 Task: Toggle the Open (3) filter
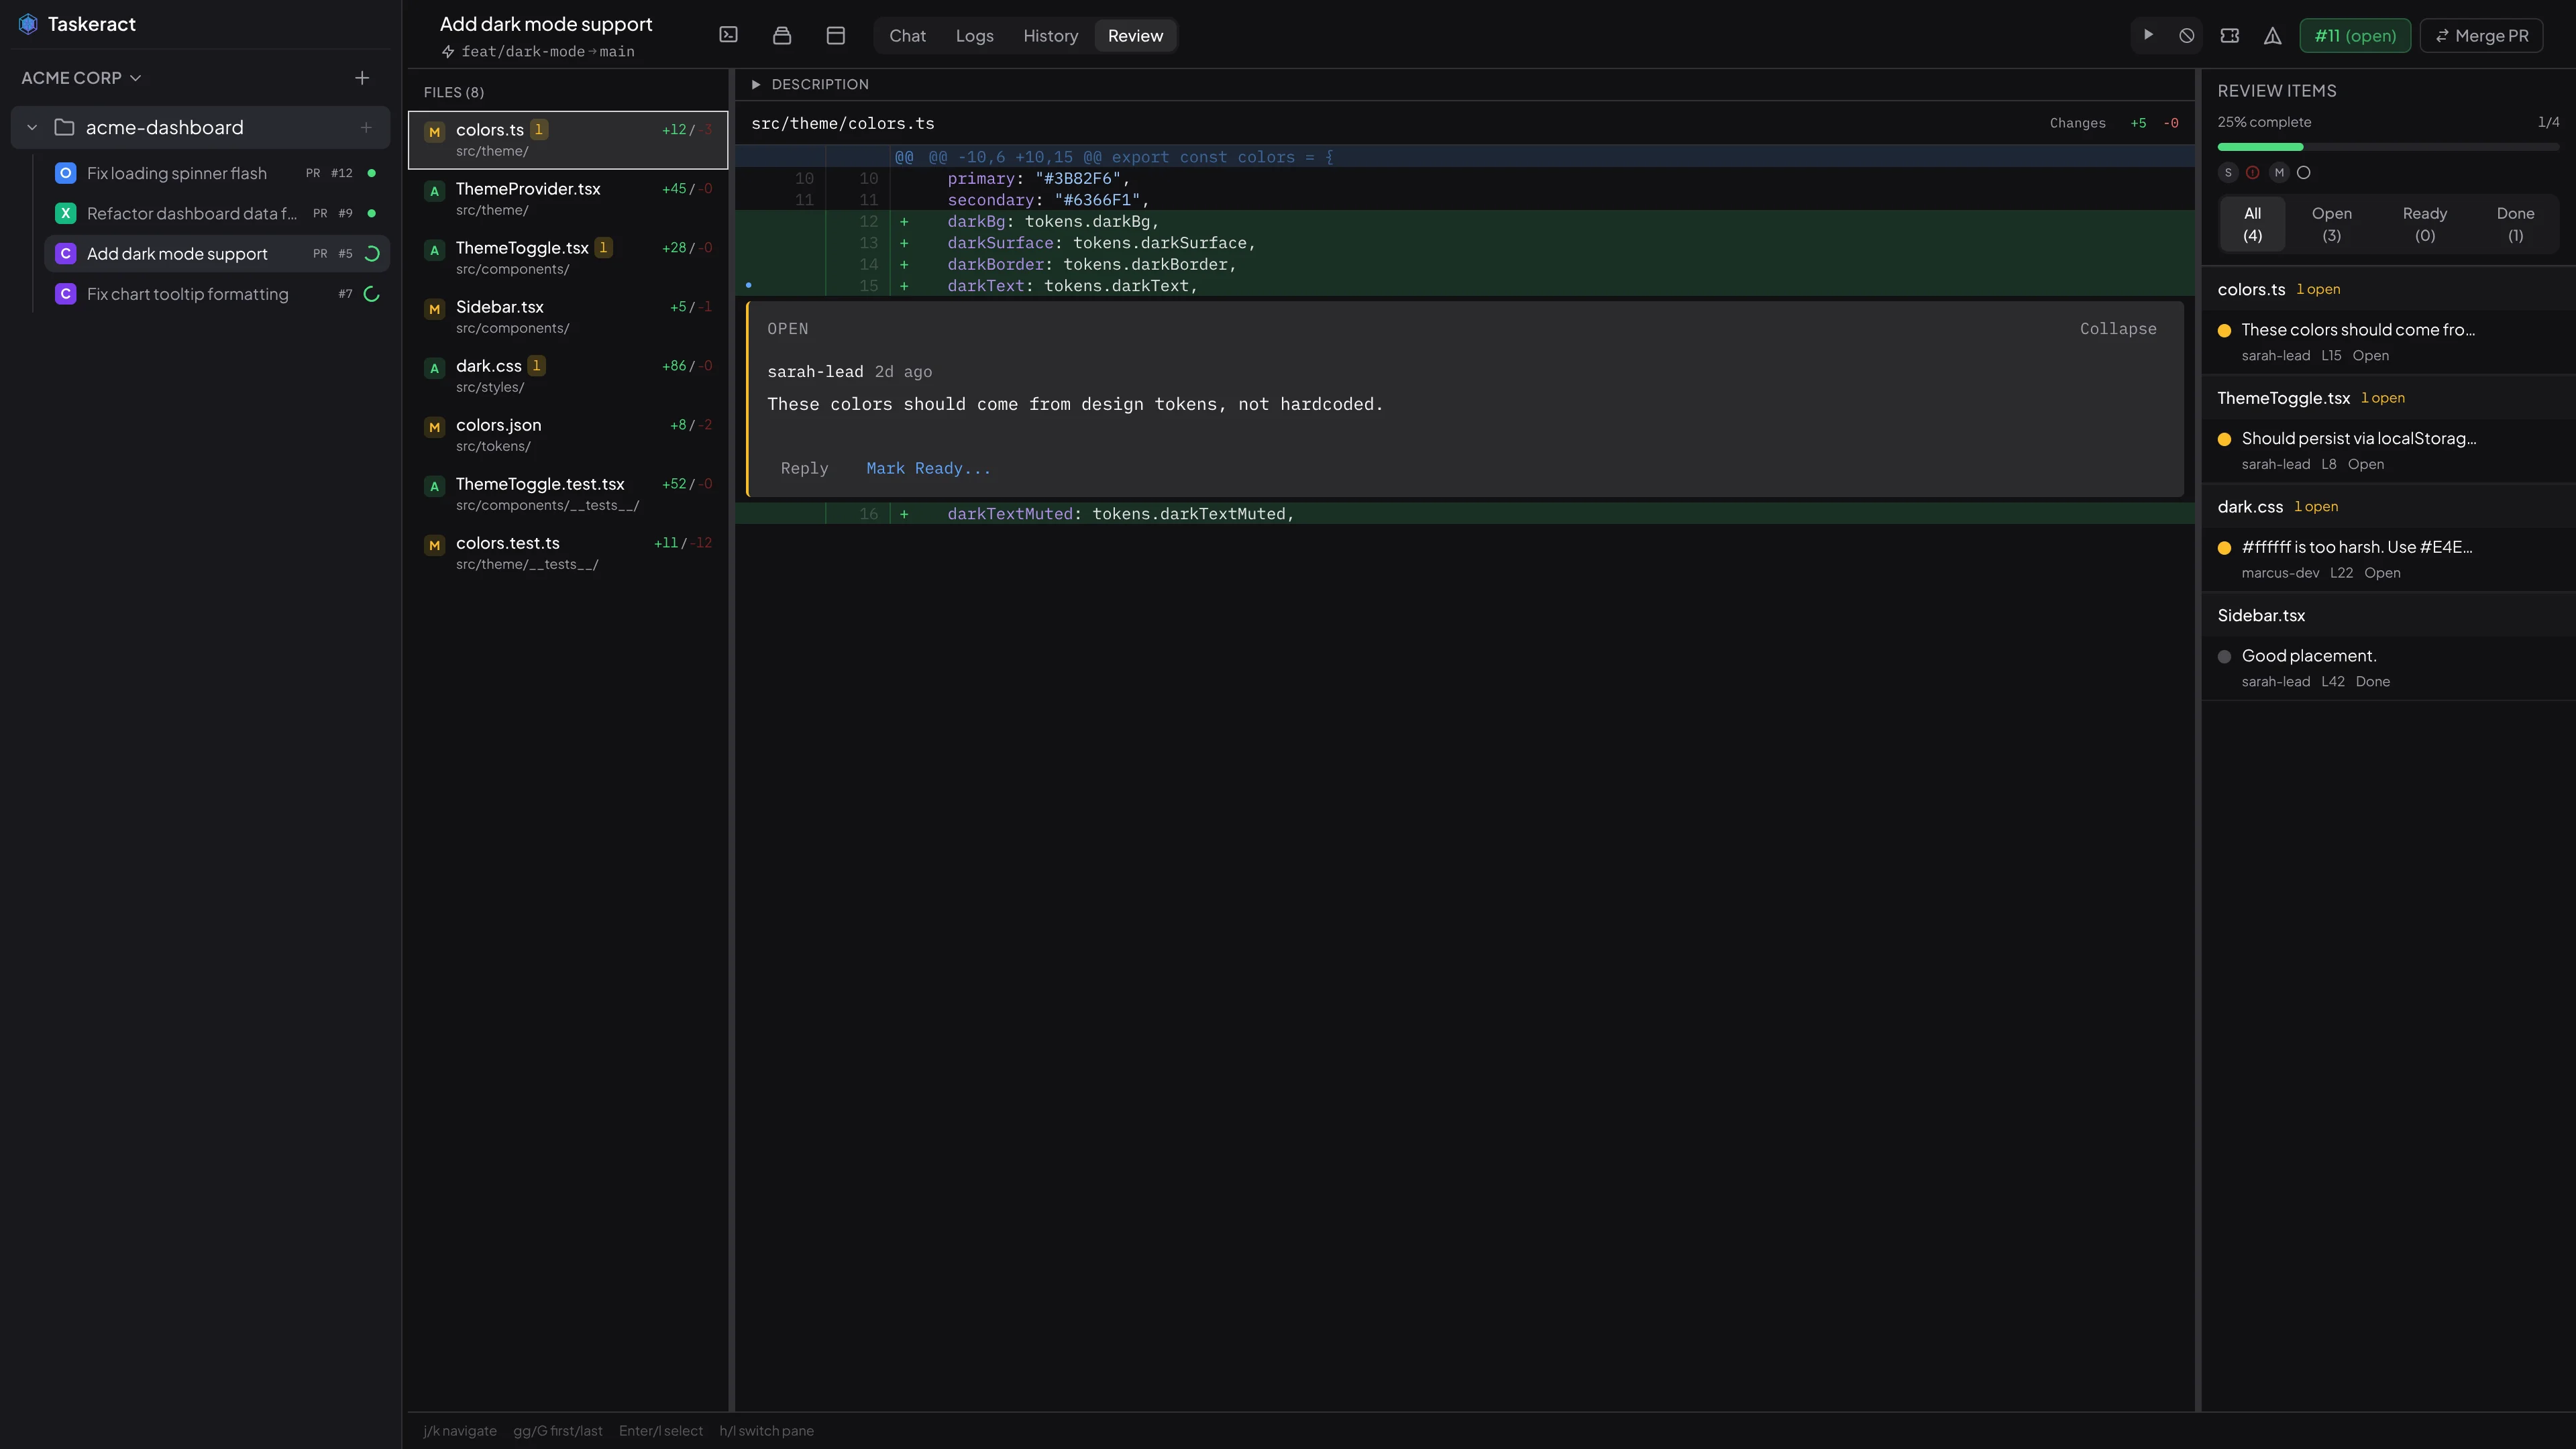coord(2331,223)
